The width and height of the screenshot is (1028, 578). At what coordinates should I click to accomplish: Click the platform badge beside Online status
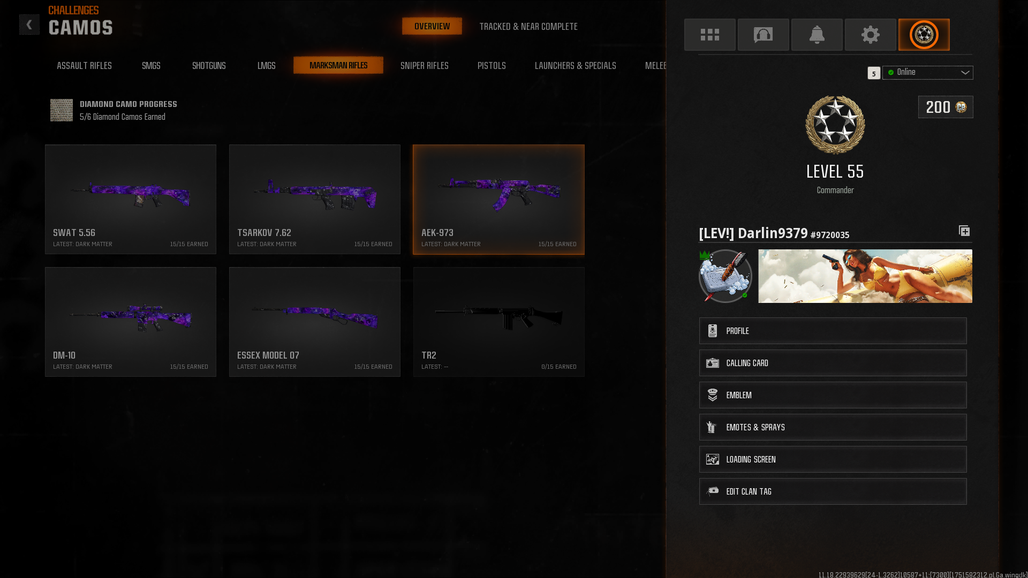tap(873, 73)
